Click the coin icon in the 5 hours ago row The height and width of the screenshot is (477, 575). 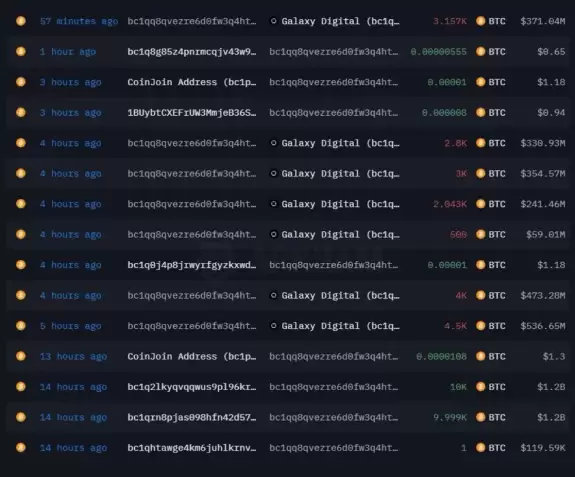click(x=21, y=326)
